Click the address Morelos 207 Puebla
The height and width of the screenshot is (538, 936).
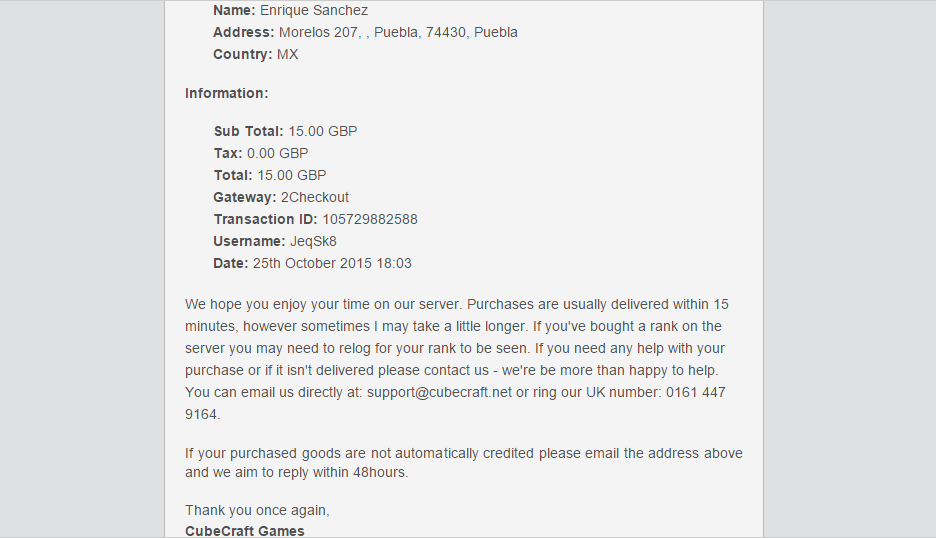pyautogui.click(x=398, y=32)
